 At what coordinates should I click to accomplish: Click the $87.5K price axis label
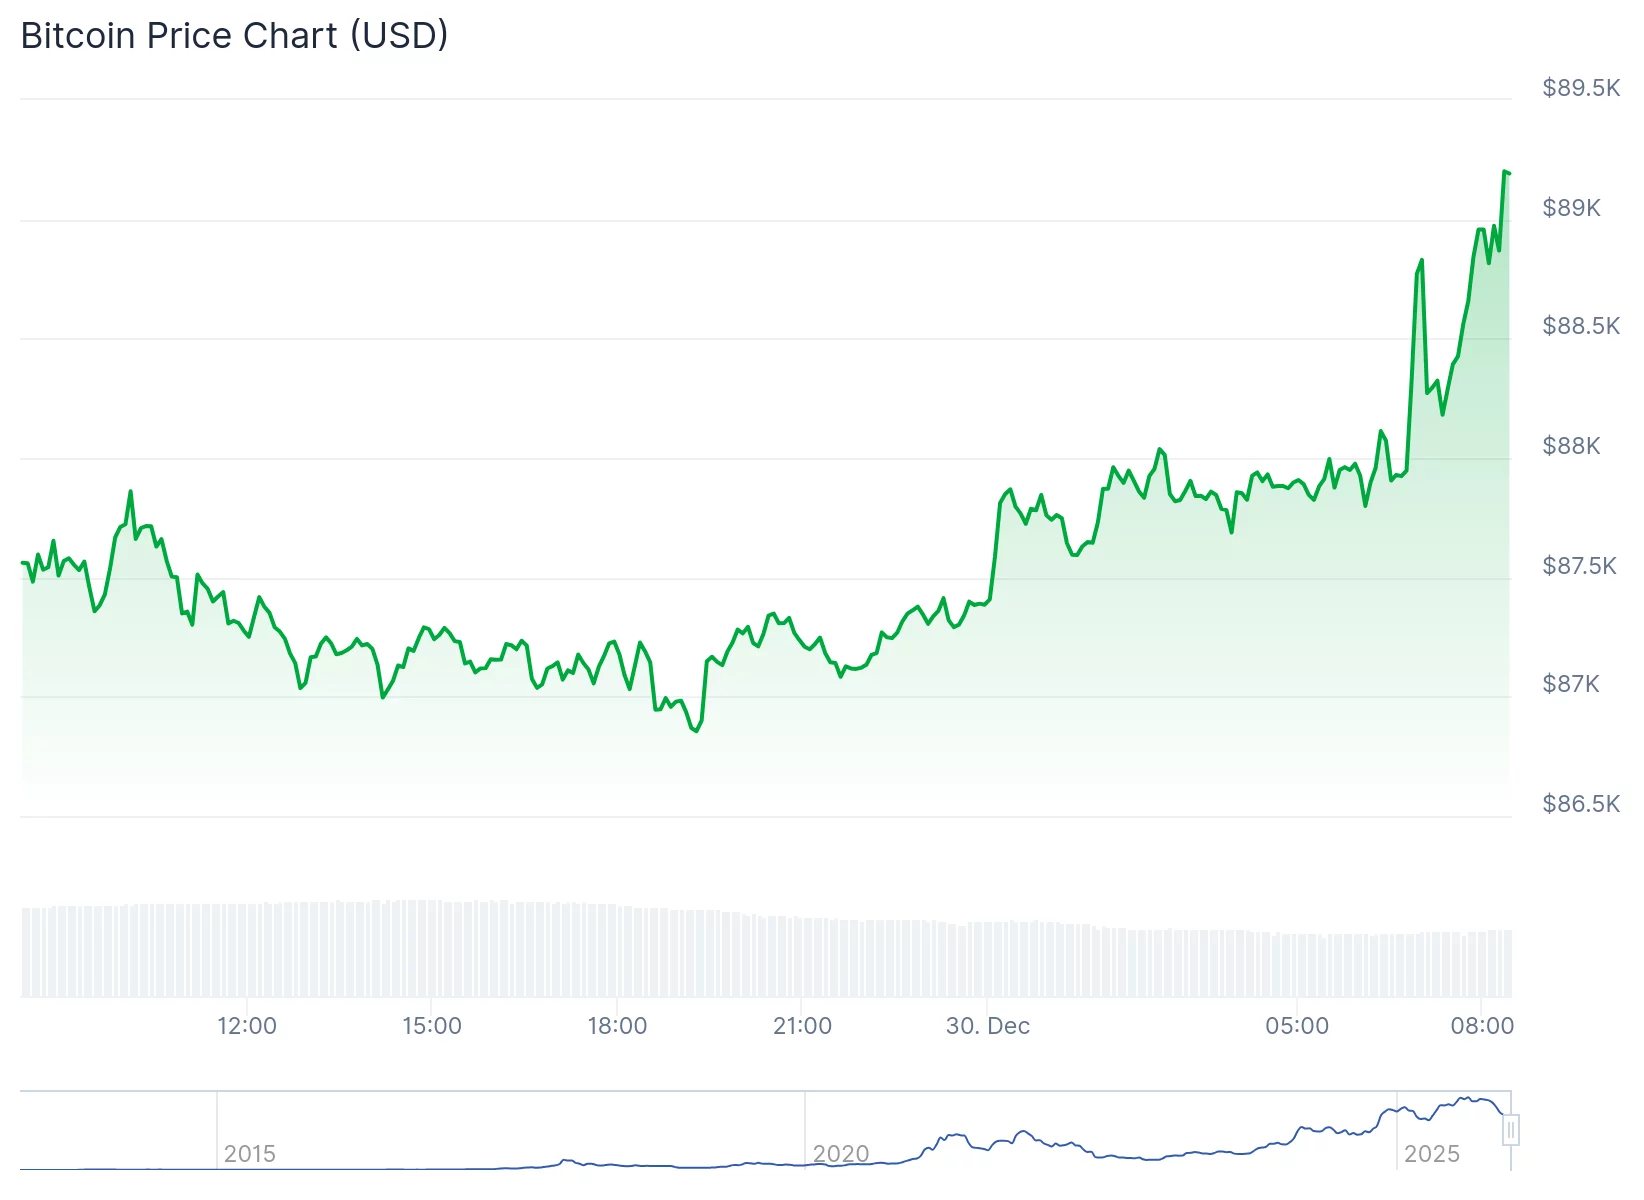coord(1580,565)
